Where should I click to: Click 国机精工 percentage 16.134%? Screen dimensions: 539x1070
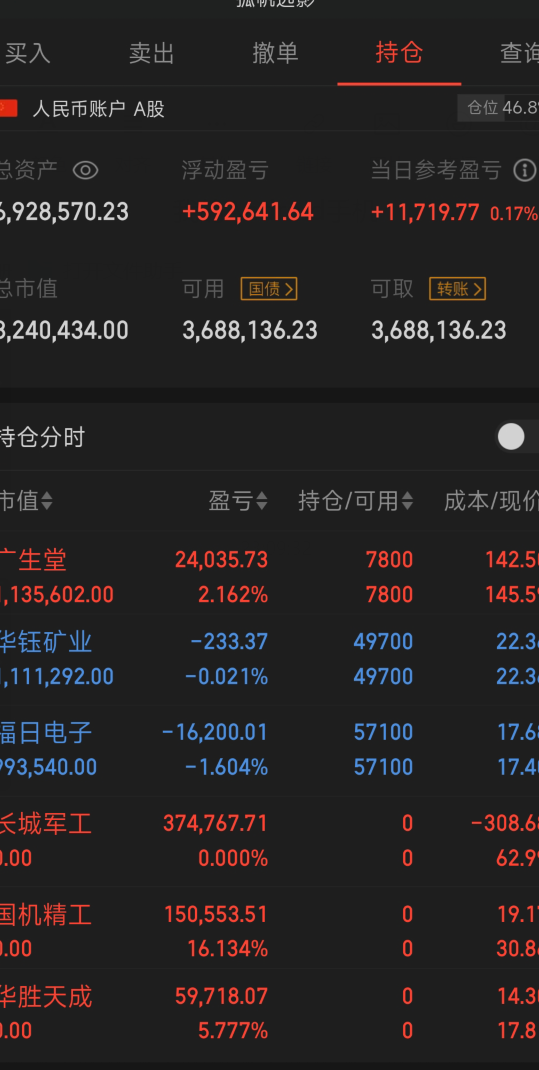tap(227, 949)
